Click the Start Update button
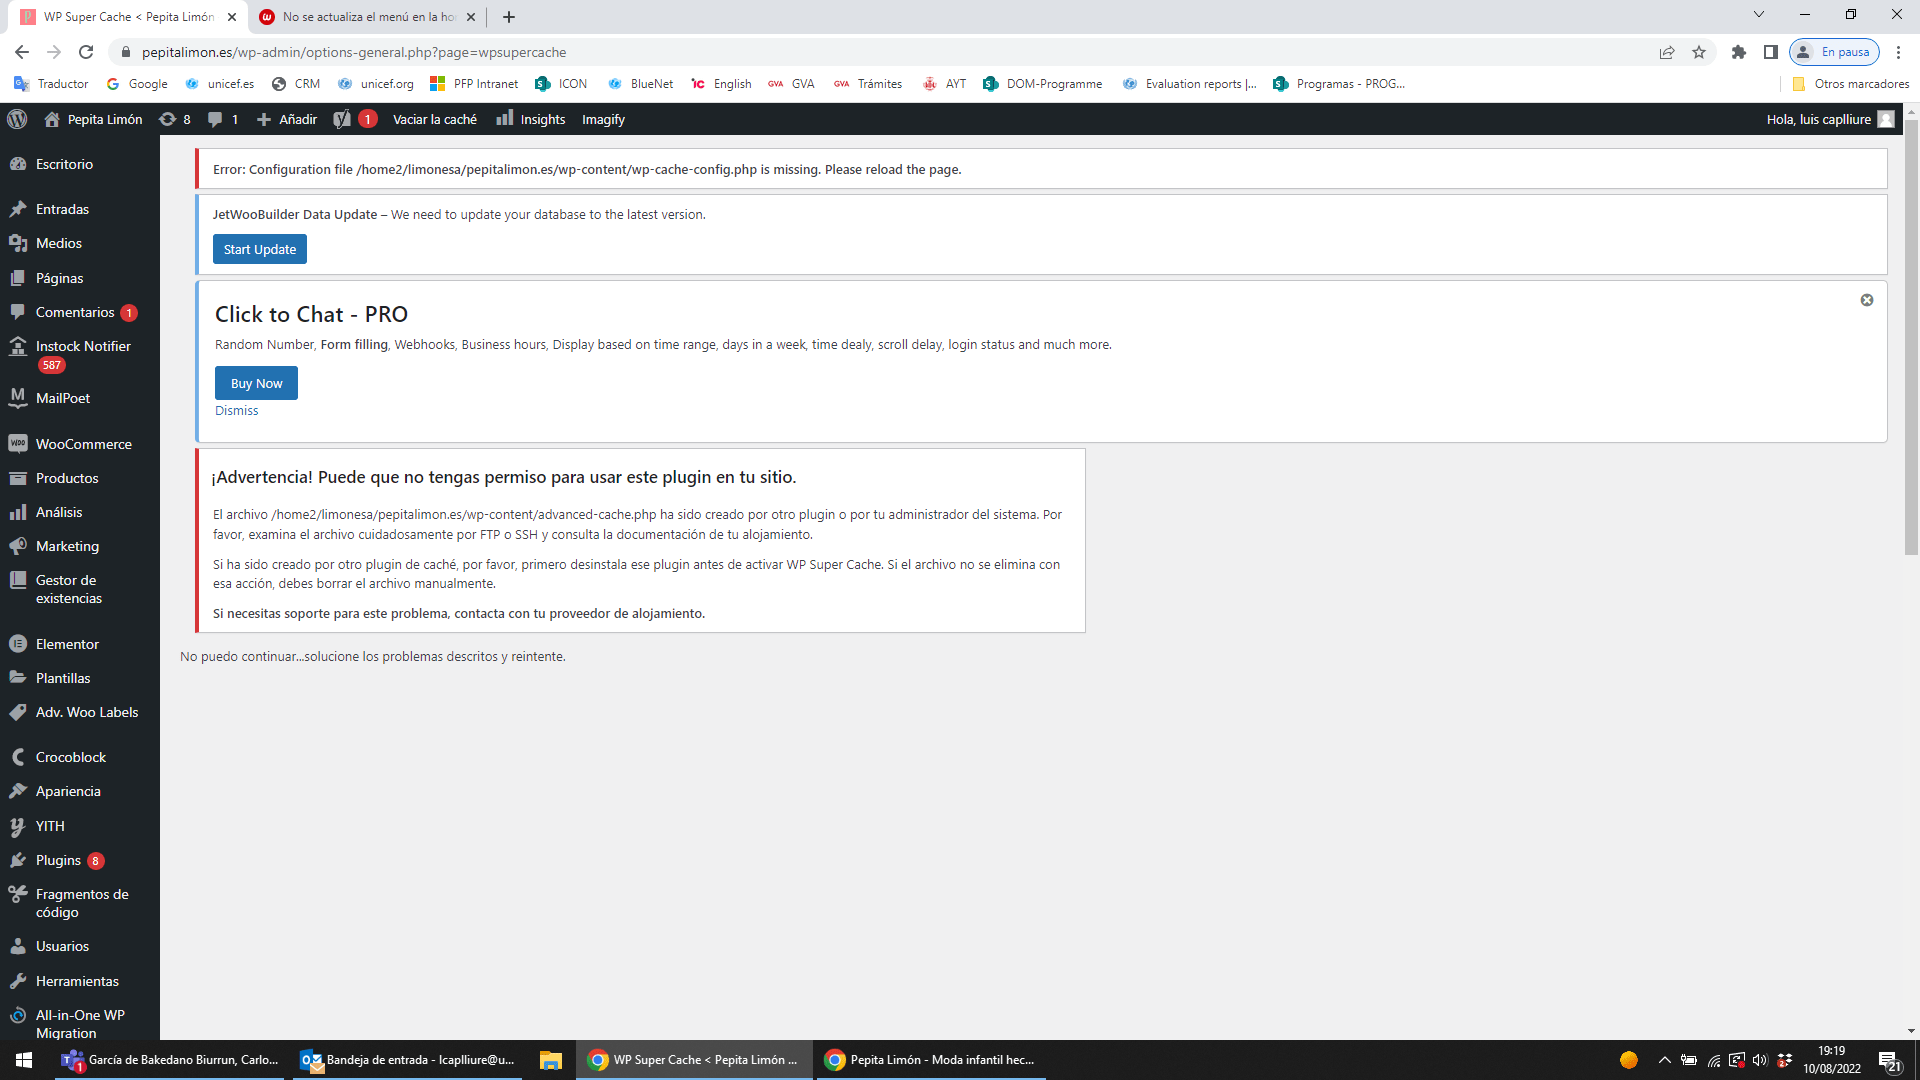The height and width of the screenshot is (1080, 1920). click(x=260, y=249)
